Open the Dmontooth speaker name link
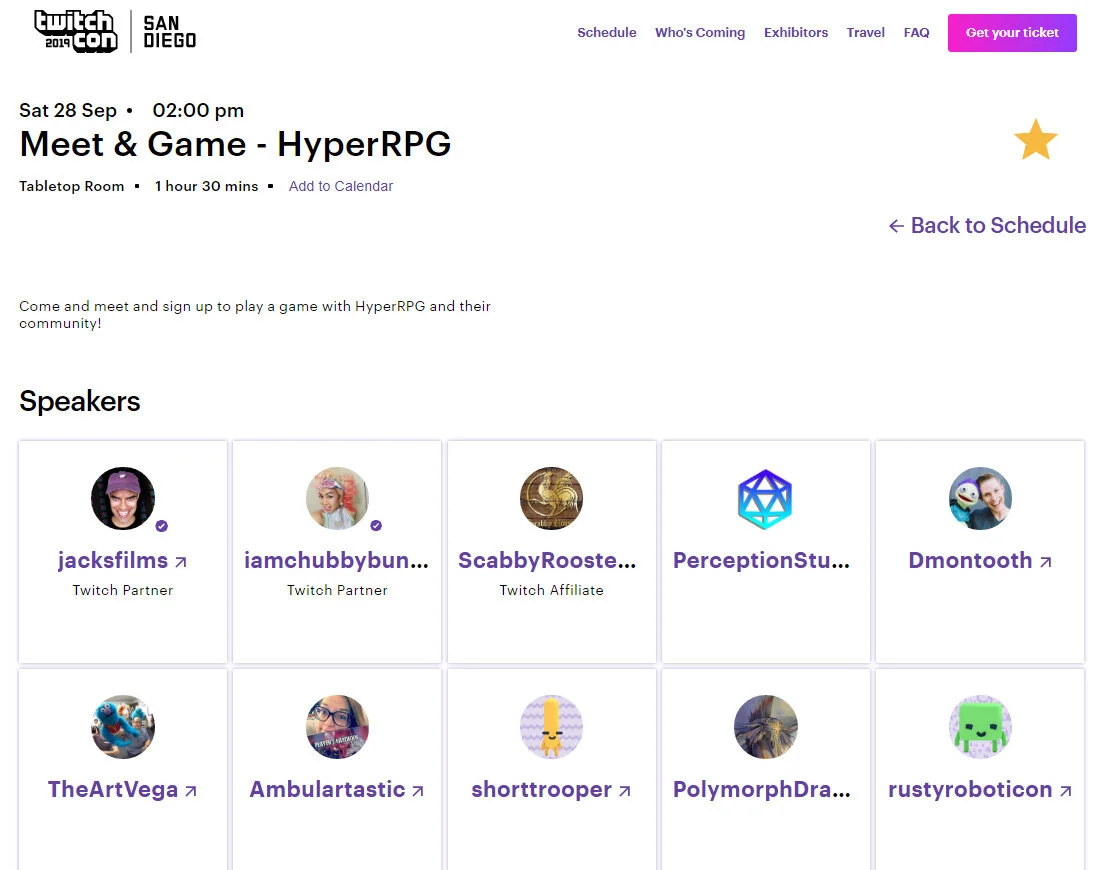1104x870 pixels. (970, 560)
